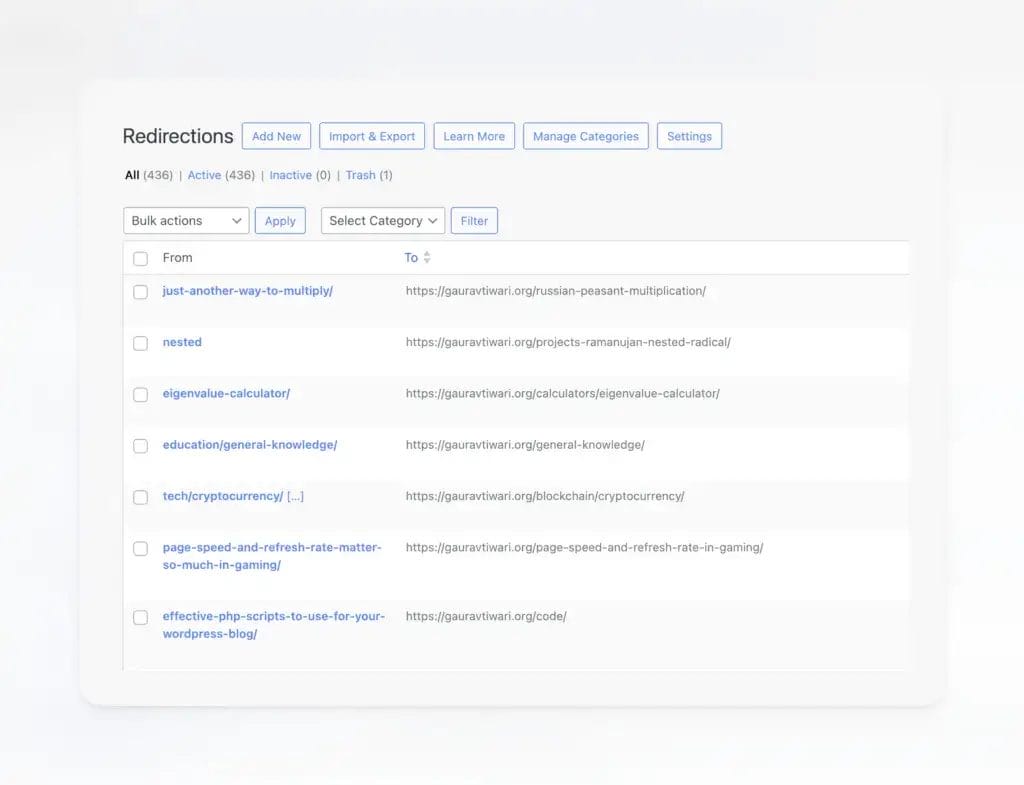Click the Filter button
Screen dimensions: 1024x785
click(474, 220)
